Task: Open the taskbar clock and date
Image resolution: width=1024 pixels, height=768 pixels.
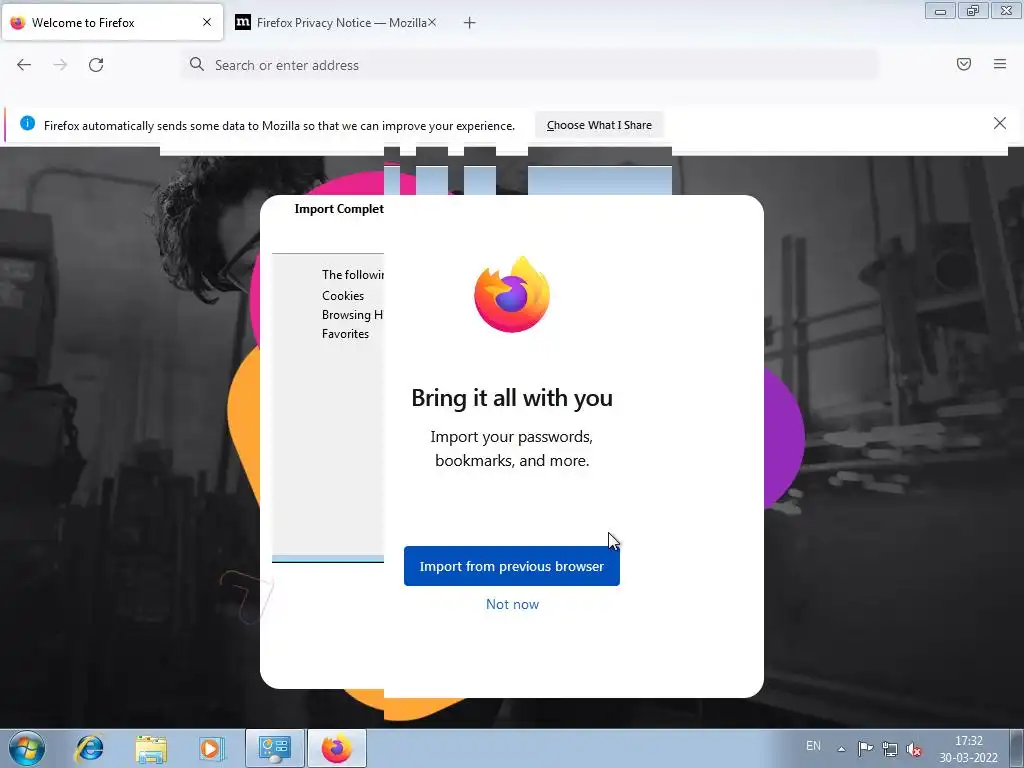Action: (x=968, y=749)
